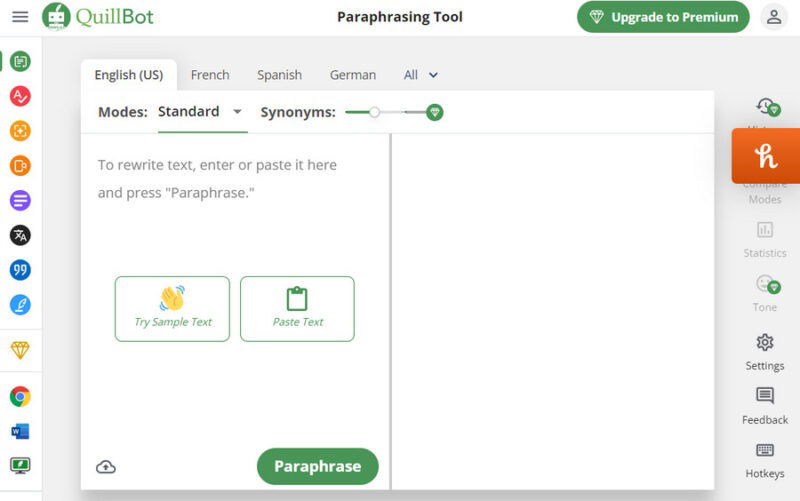Switch to the German tab
800x501 pixels.
click(353, 75)
